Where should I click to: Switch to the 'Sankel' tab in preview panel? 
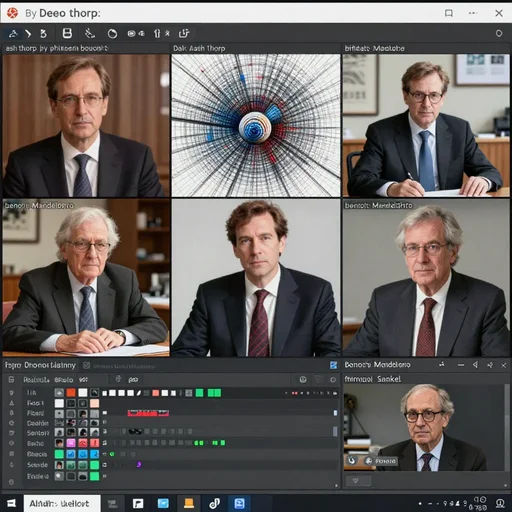click(389, 379)
